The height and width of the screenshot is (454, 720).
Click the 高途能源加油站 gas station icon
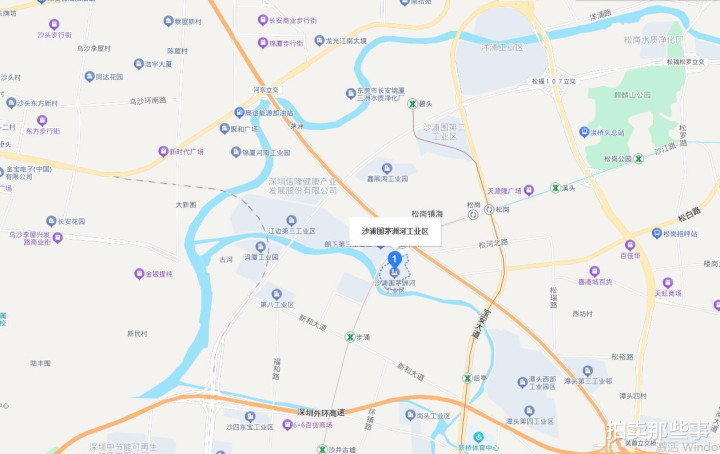(239, 112)
